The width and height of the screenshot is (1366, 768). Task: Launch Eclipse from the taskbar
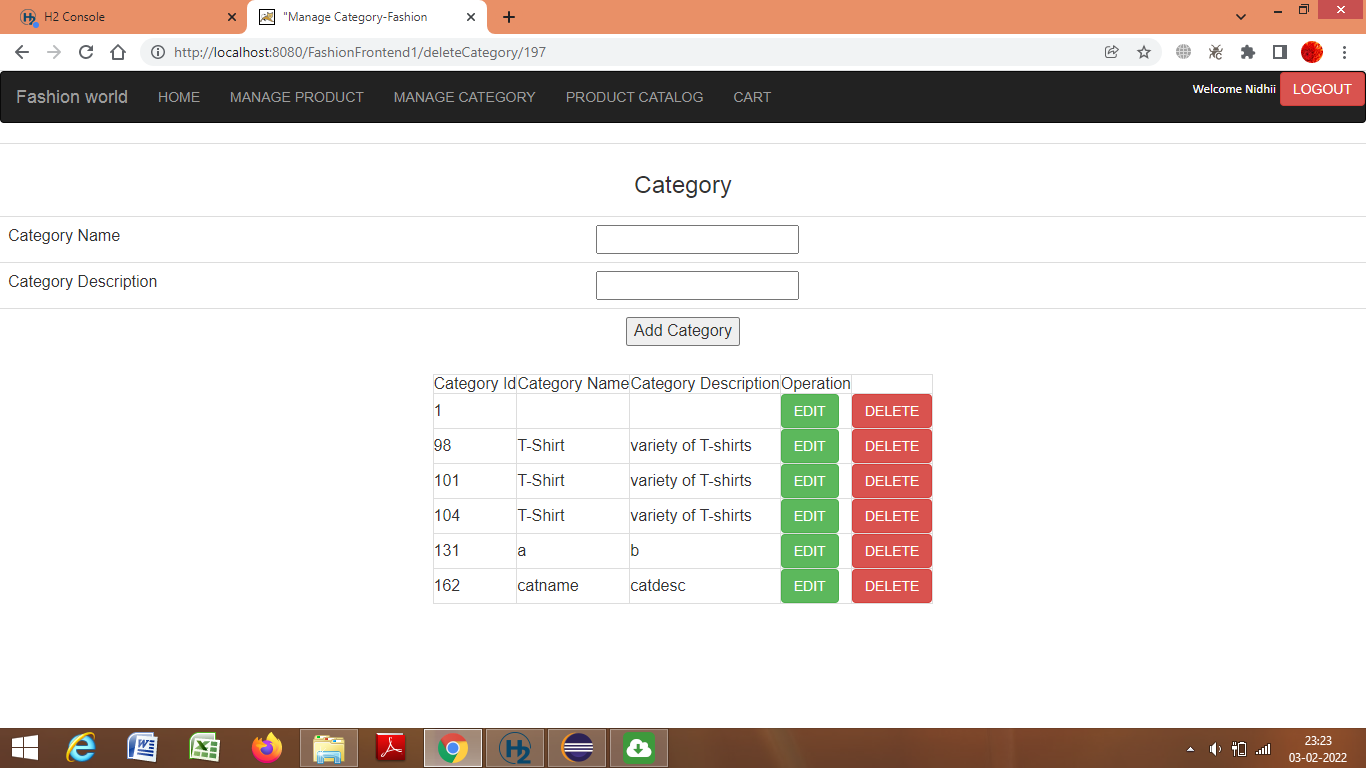pos(576,747)
